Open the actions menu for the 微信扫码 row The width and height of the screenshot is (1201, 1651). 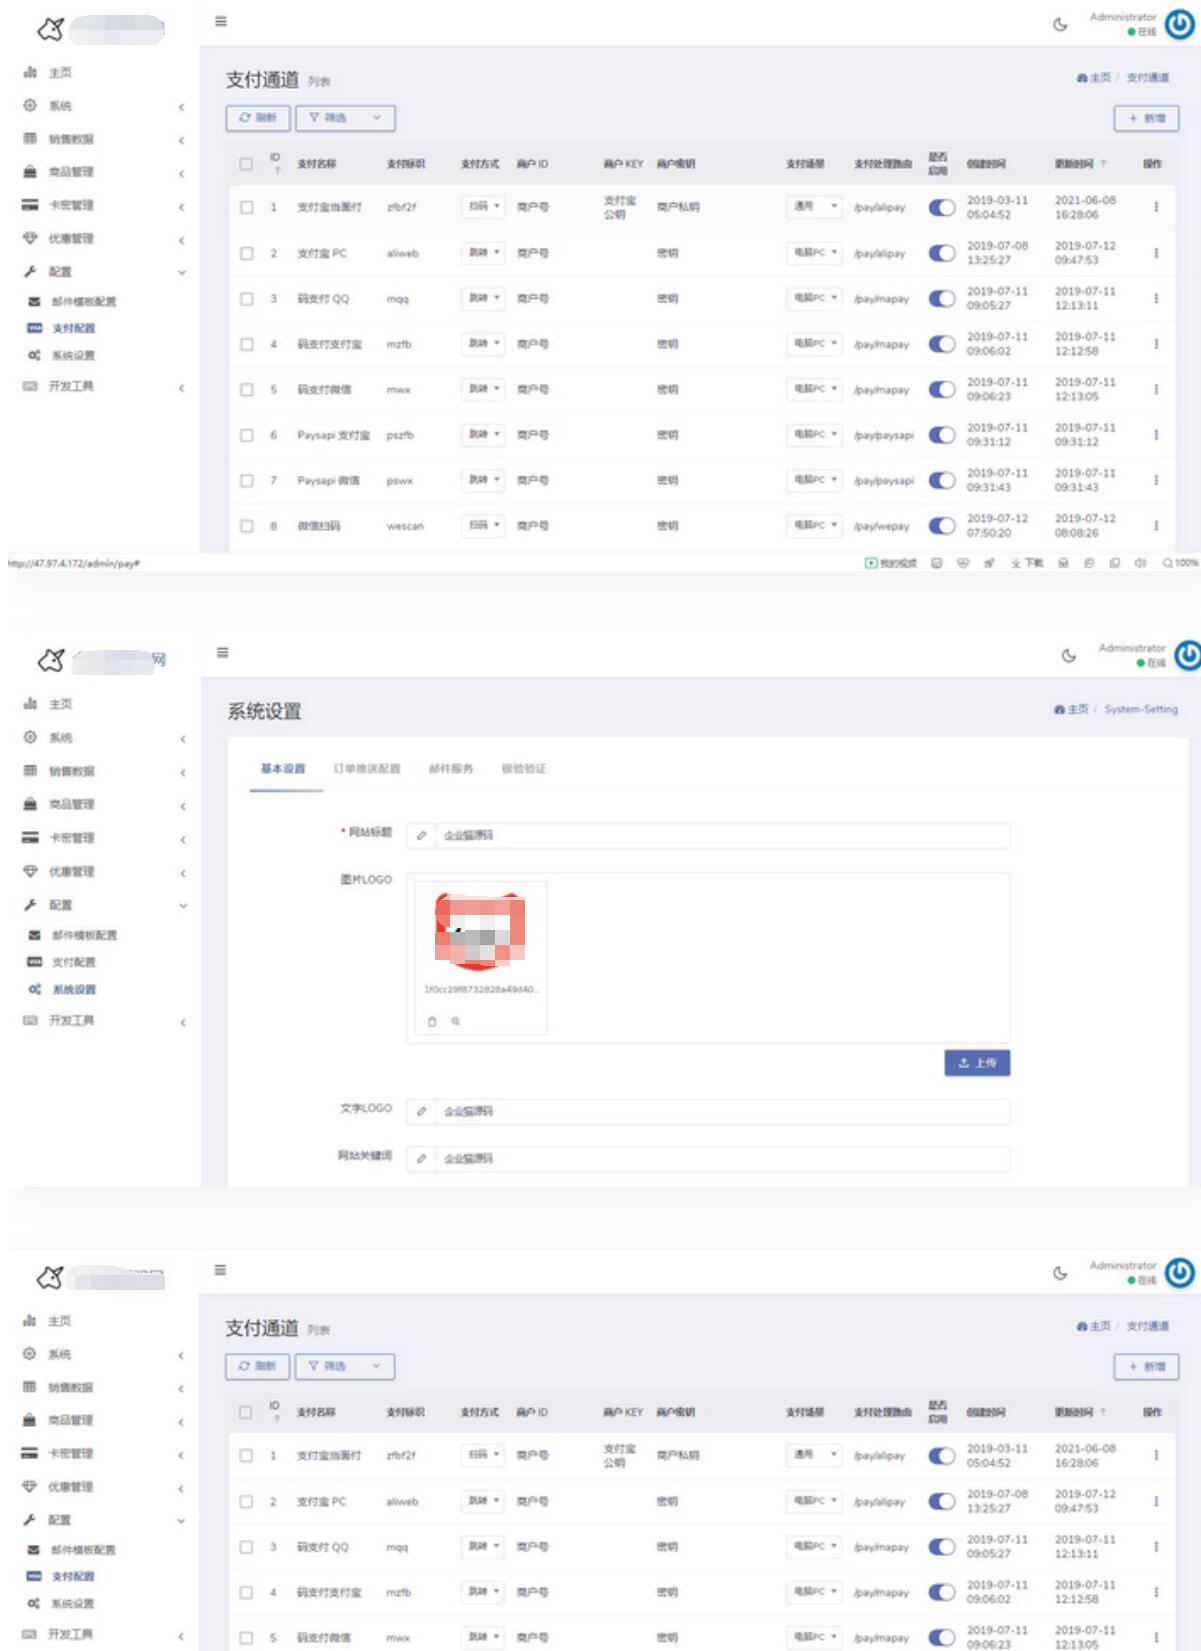(1156, 526)
